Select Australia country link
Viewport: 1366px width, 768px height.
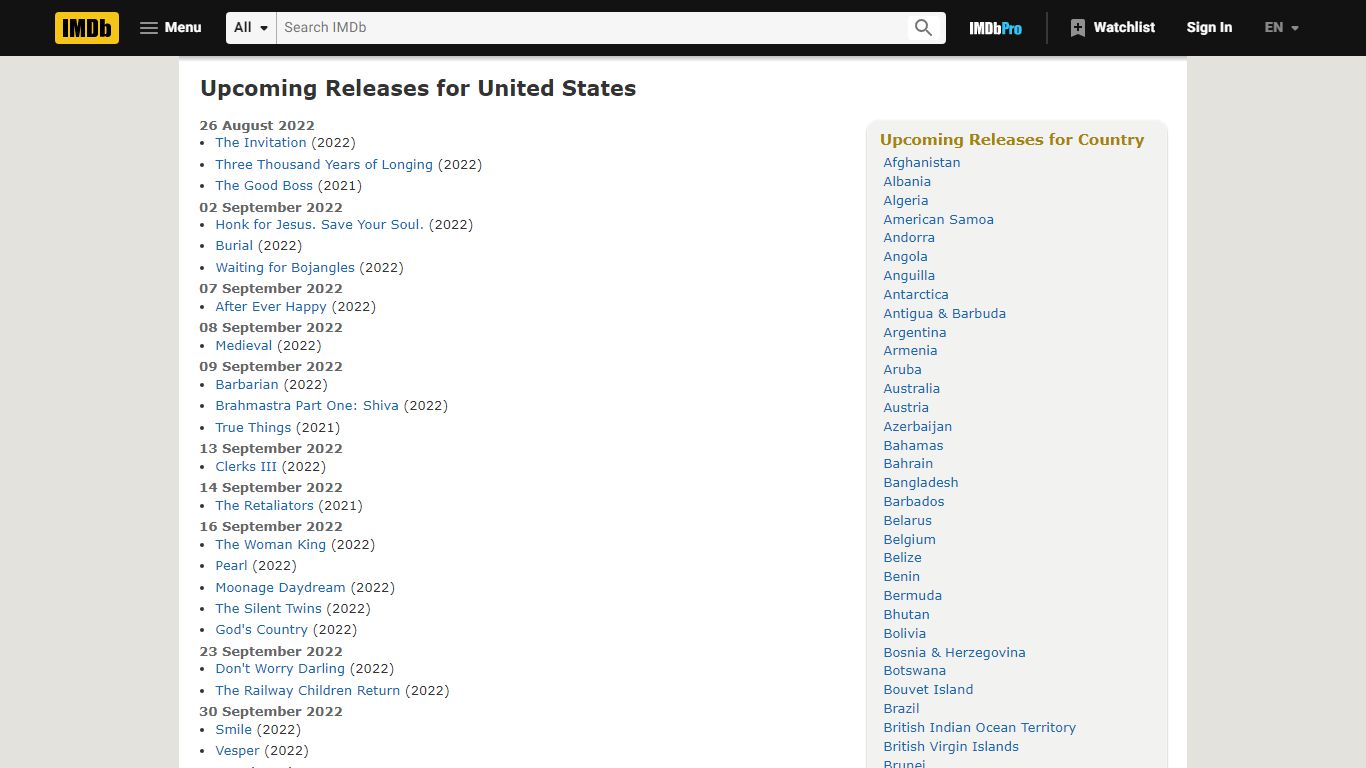(x=911, y=389)
